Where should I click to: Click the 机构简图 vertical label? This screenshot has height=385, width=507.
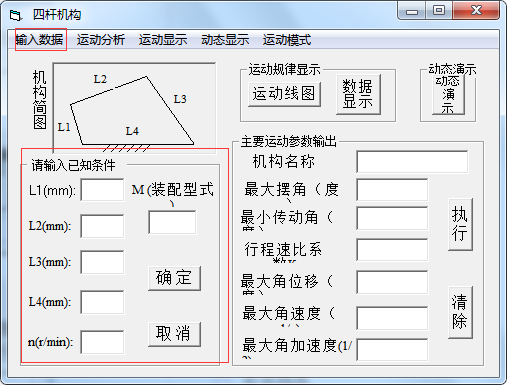click(39, 100)
